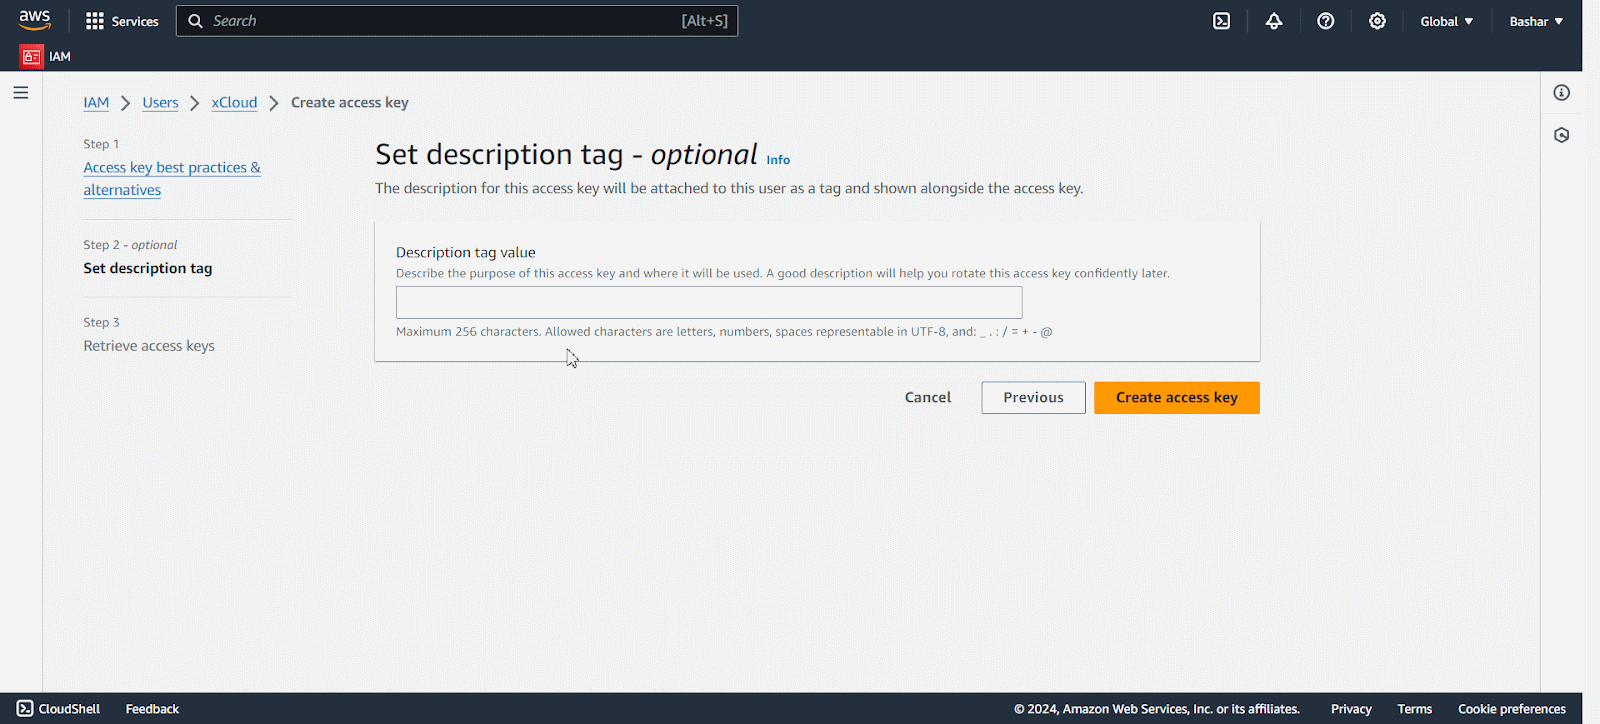1600x724 pixels.
Task: Toggle the hamburger navigation menu
Action: click(21, 93)
